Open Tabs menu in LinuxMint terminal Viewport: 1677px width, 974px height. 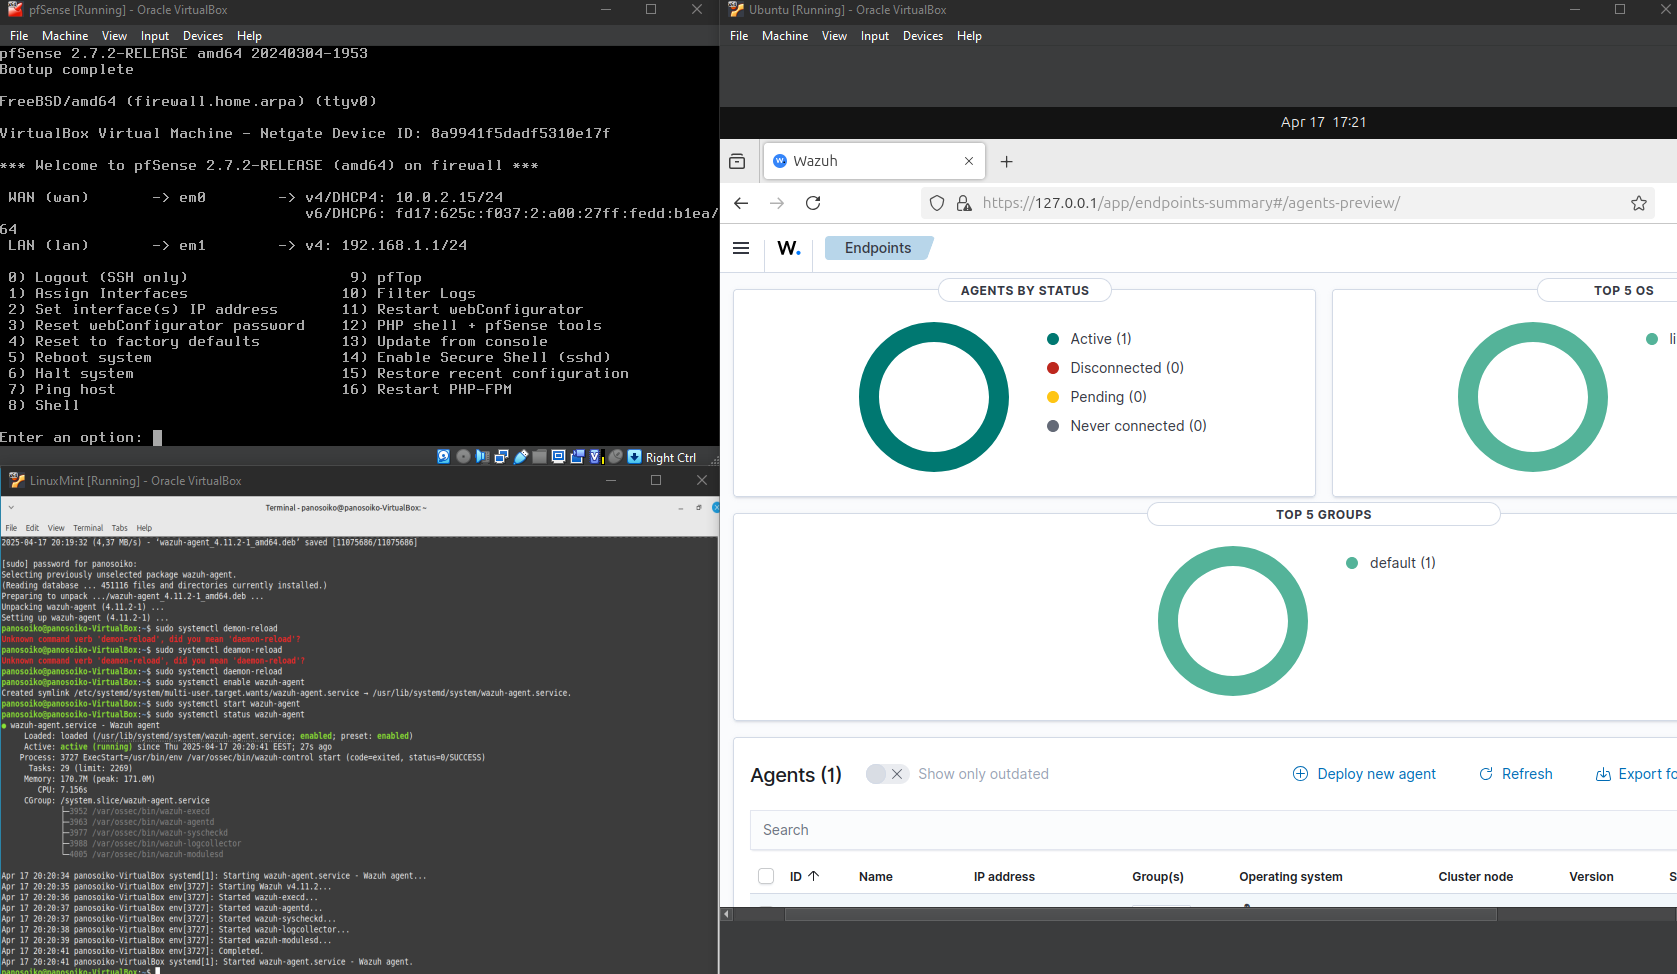(119, 528)
